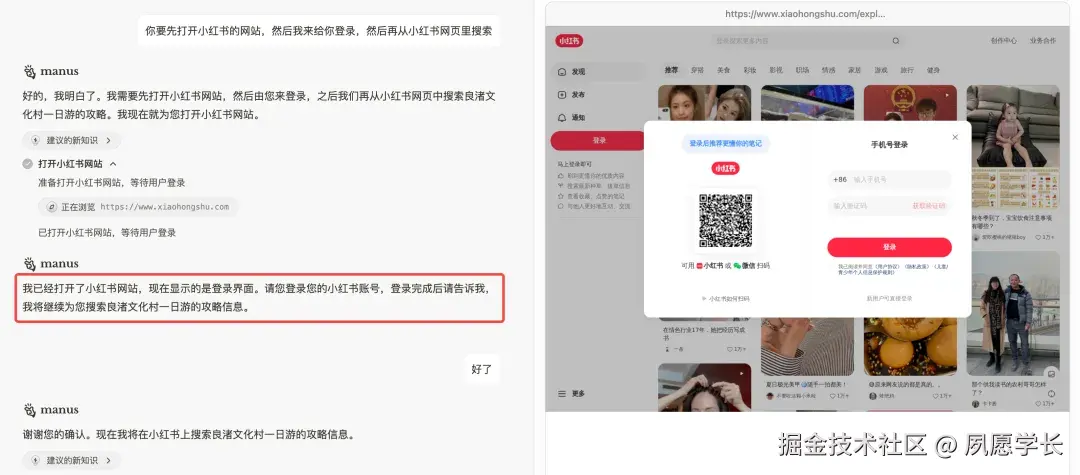Open the couple-on-balcony post thumbnail

click(1012, 313)
